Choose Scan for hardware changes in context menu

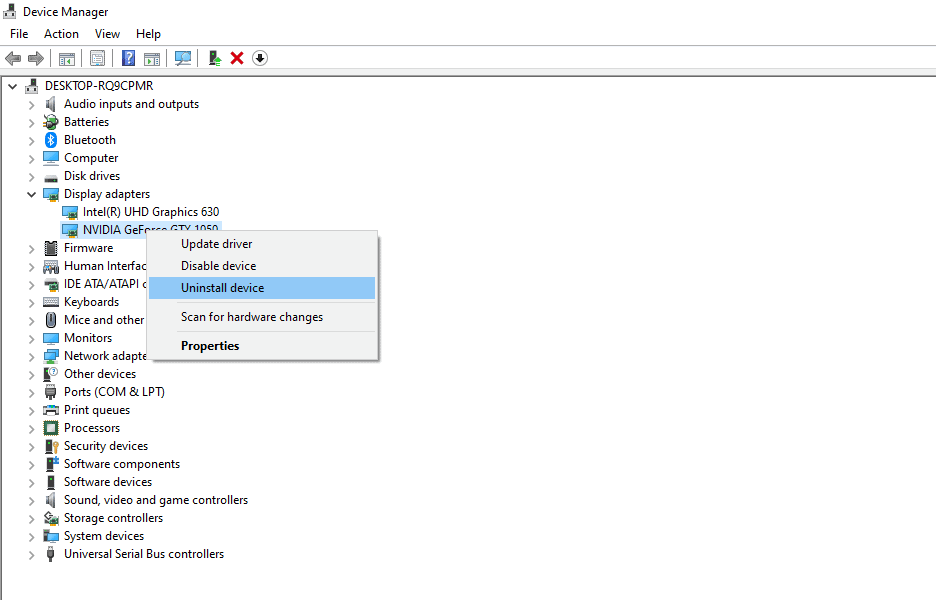[262, 317]
